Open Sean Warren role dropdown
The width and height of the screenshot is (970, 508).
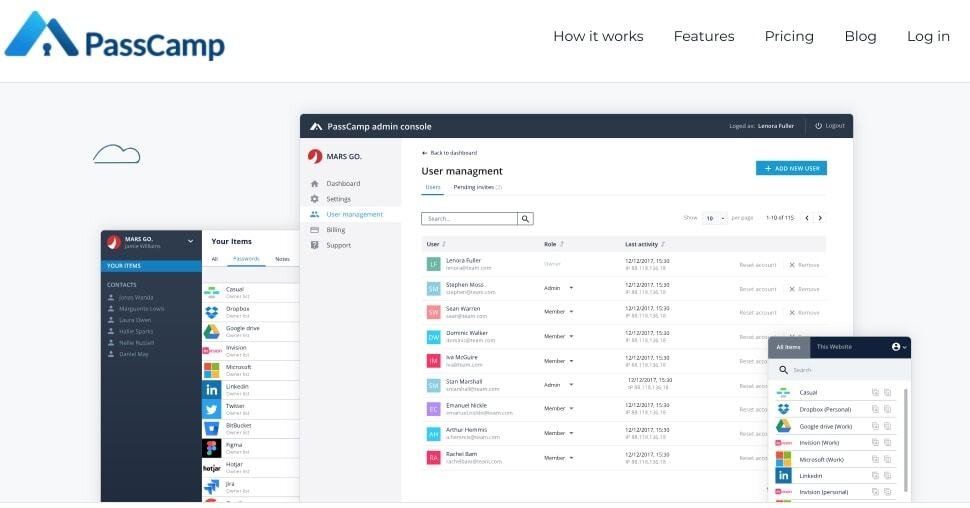[x=559, y=312]
